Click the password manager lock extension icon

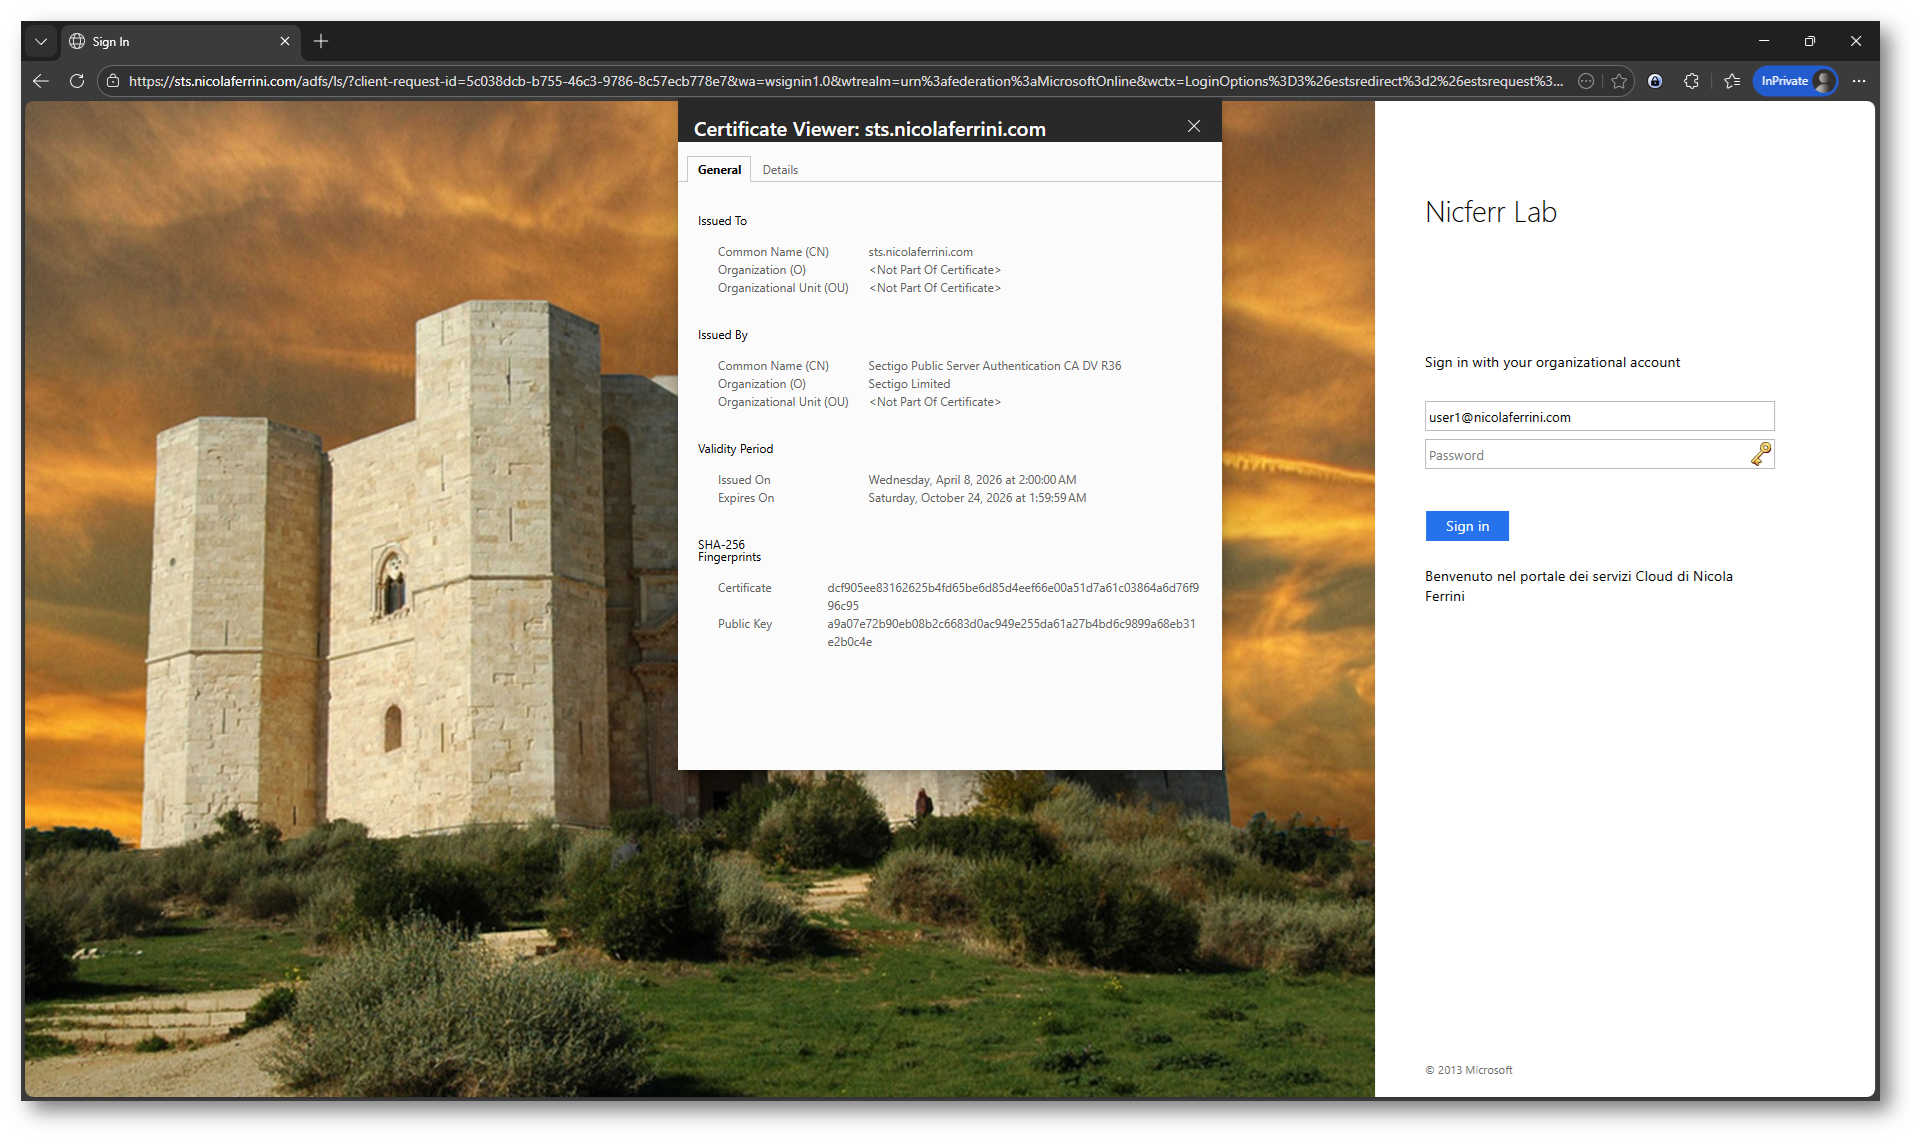(1655, 81)
